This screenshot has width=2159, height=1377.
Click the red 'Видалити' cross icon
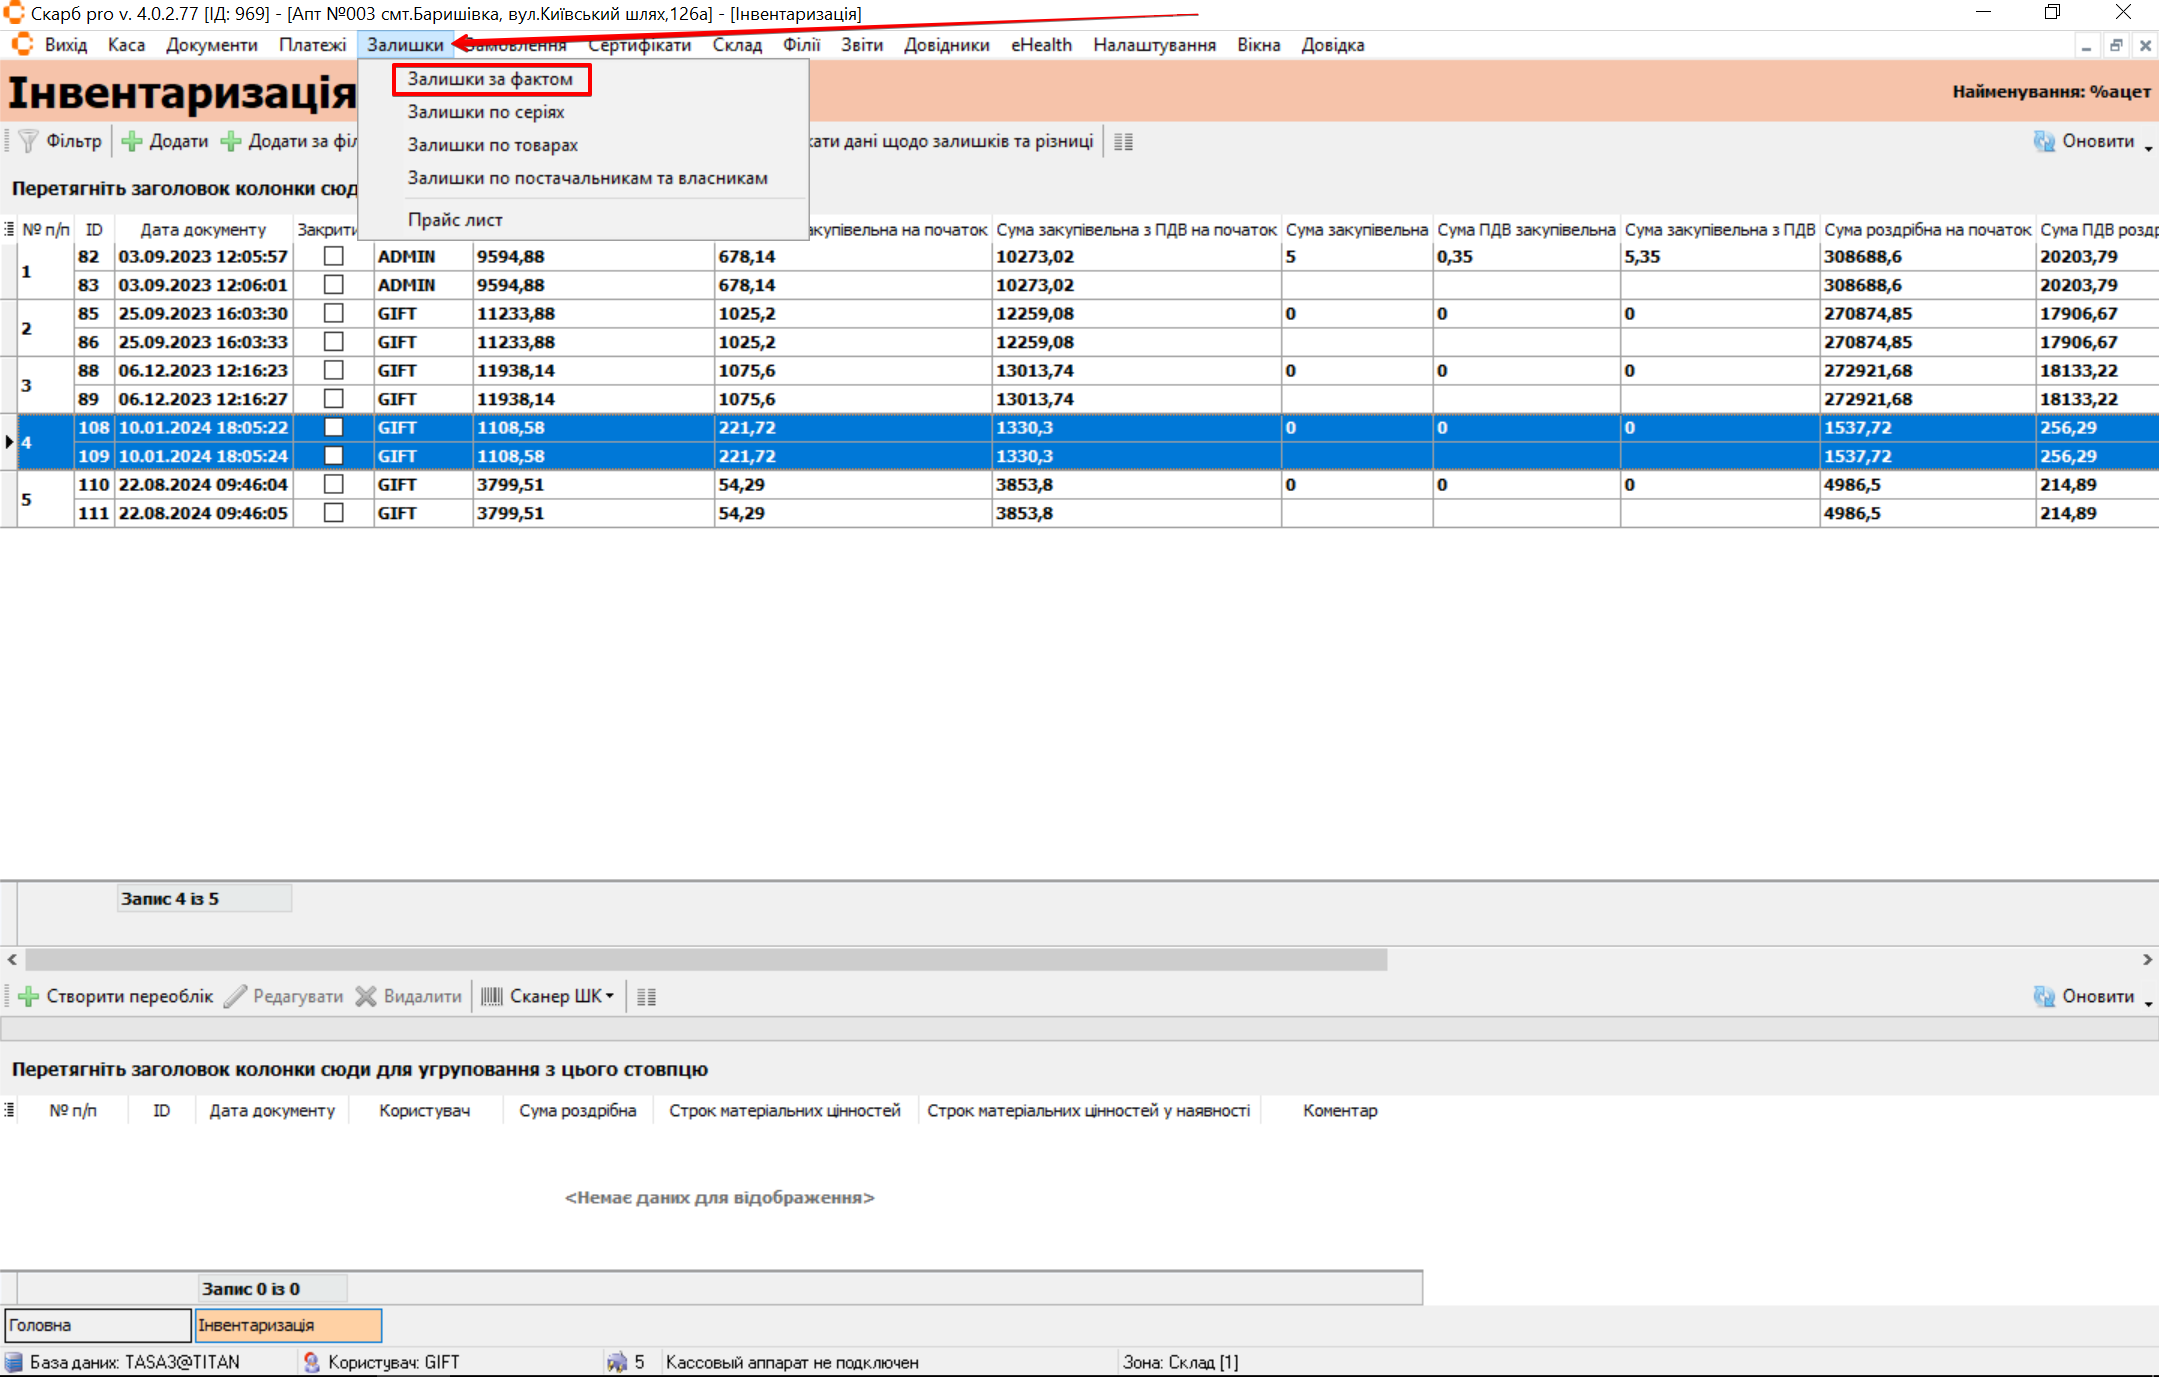point(366,997)
